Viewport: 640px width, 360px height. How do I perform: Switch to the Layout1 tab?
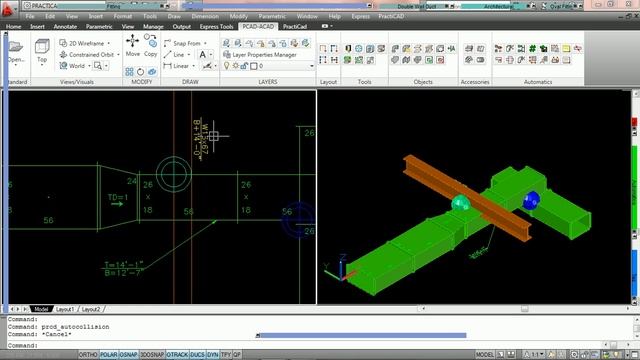65,309
